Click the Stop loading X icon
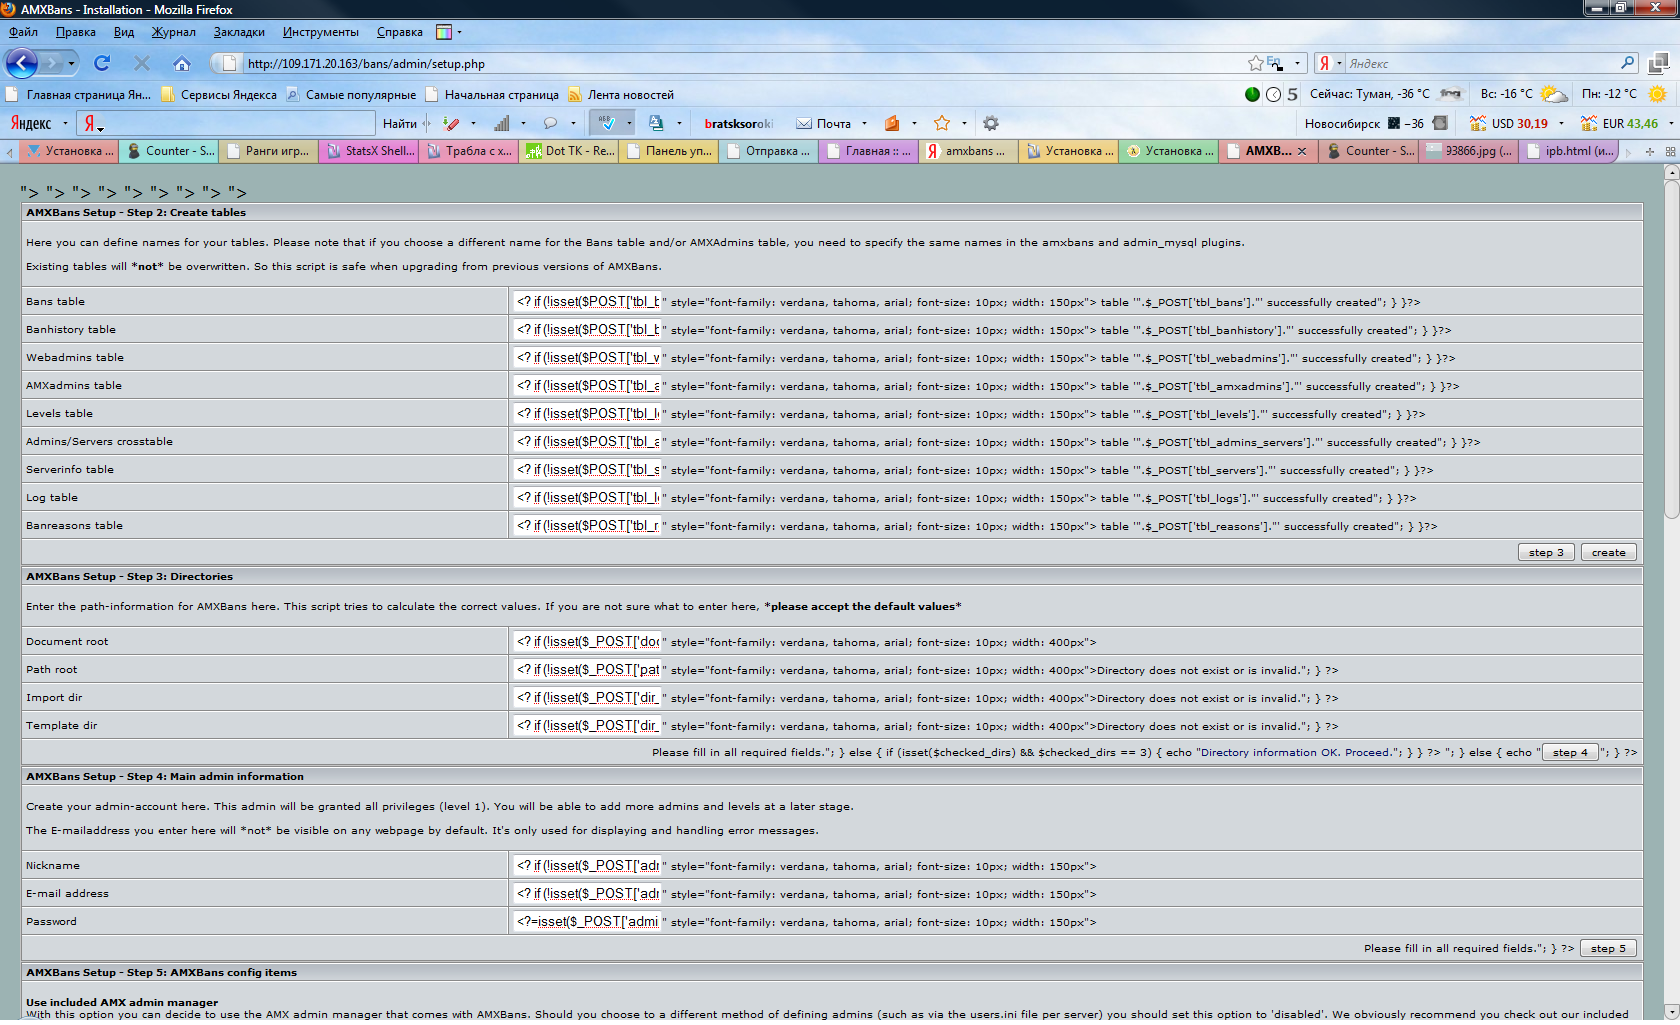The image size is (1680, 1025). tap(142, 63)
